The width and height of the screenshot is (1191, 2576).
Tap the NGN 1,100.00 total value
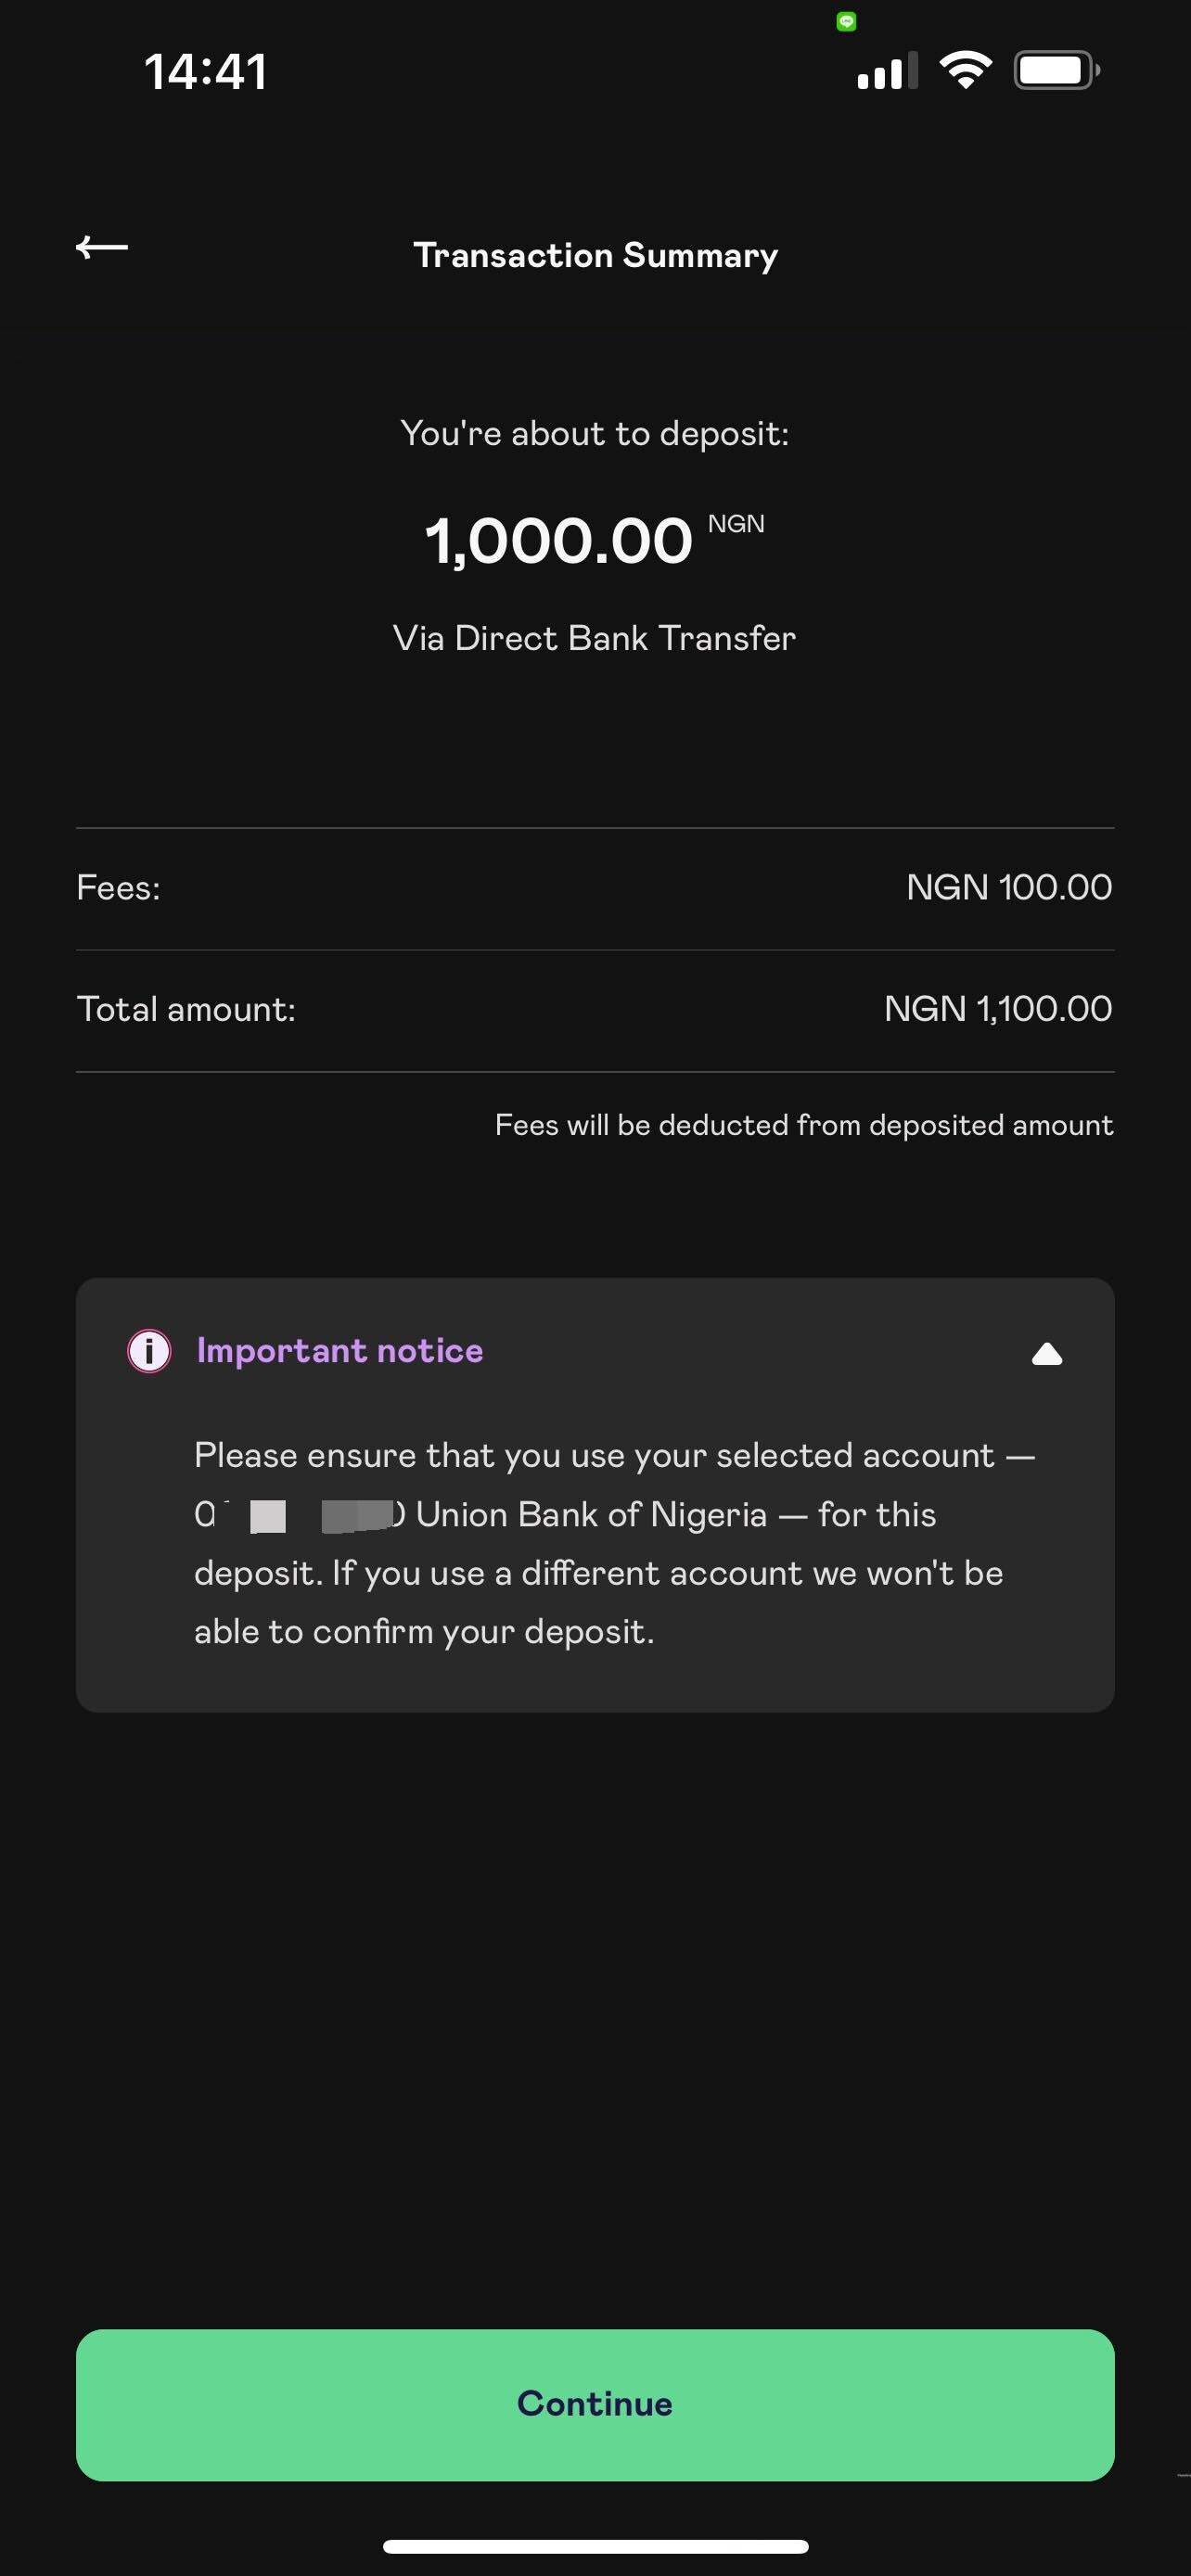(998, 1010)
